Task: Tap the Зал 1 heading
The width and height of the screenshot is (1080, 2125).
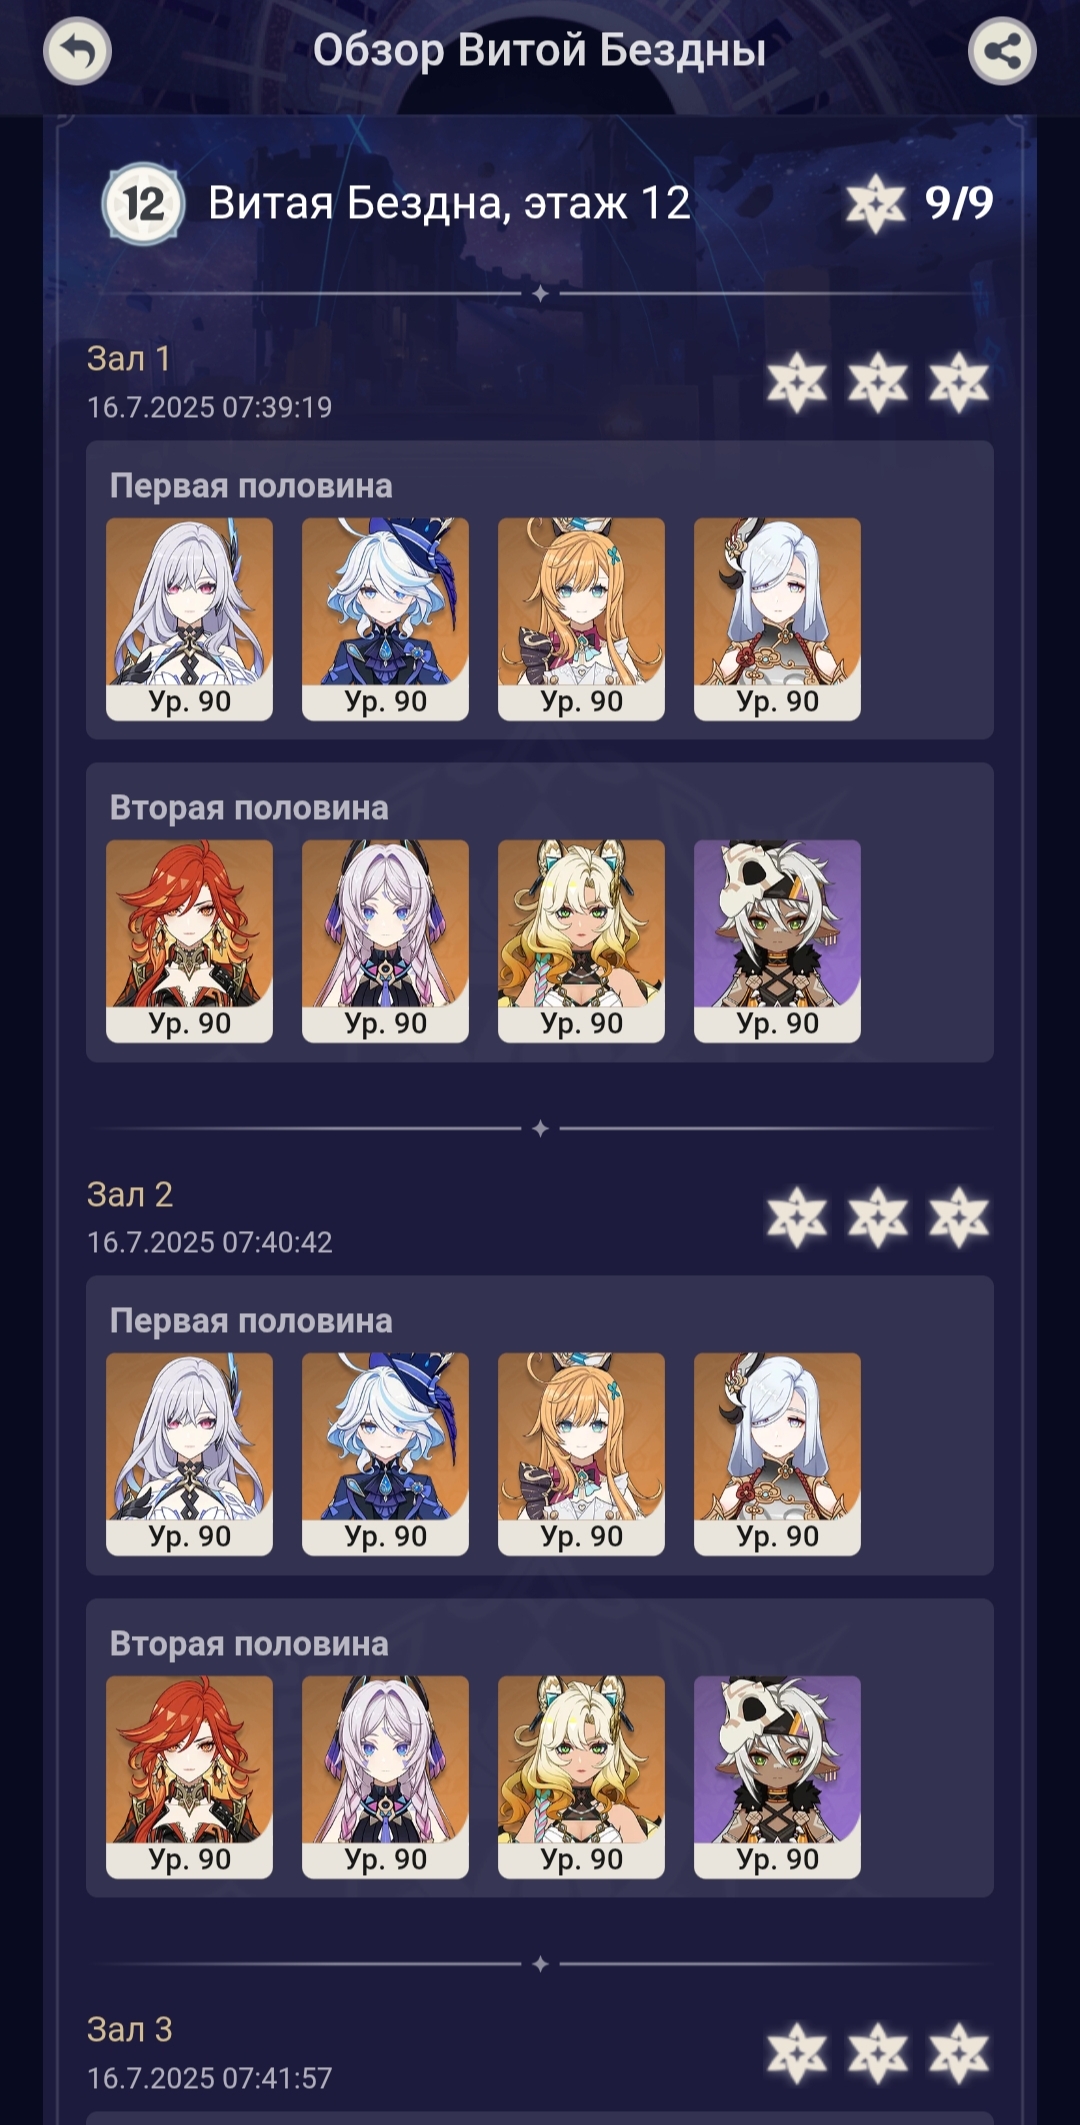Action: (129, 359)
